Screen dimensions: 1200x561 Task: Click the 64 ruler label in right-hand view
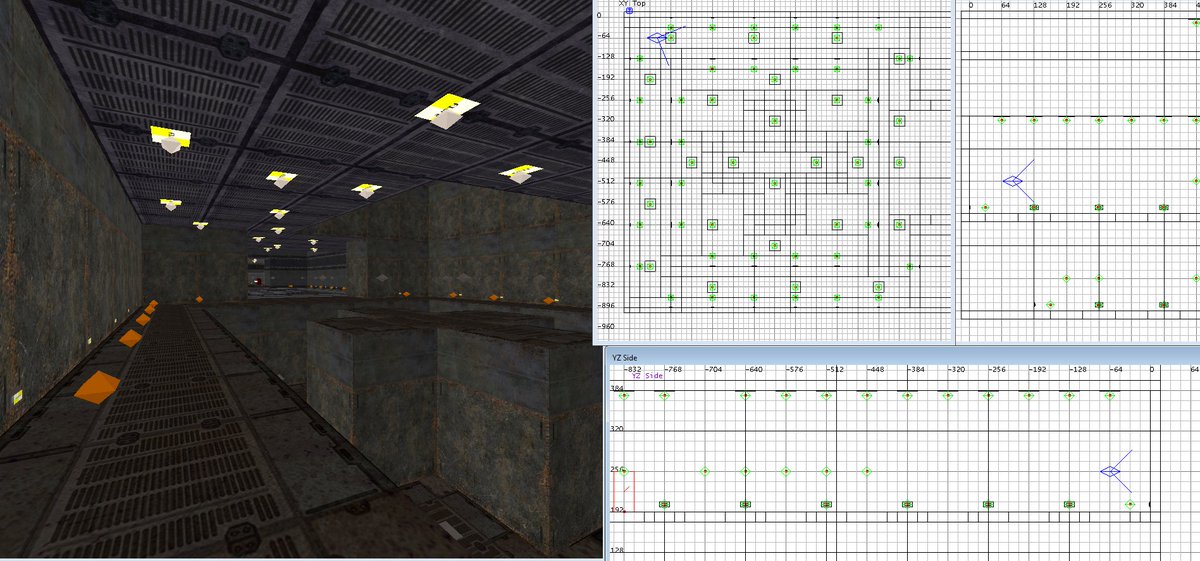click(1006, 5)
